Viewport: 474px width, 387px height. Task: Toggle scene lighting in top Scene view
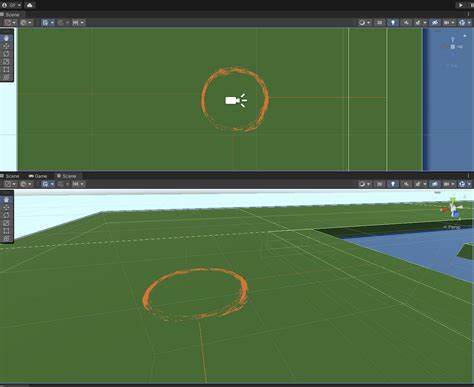393,23
